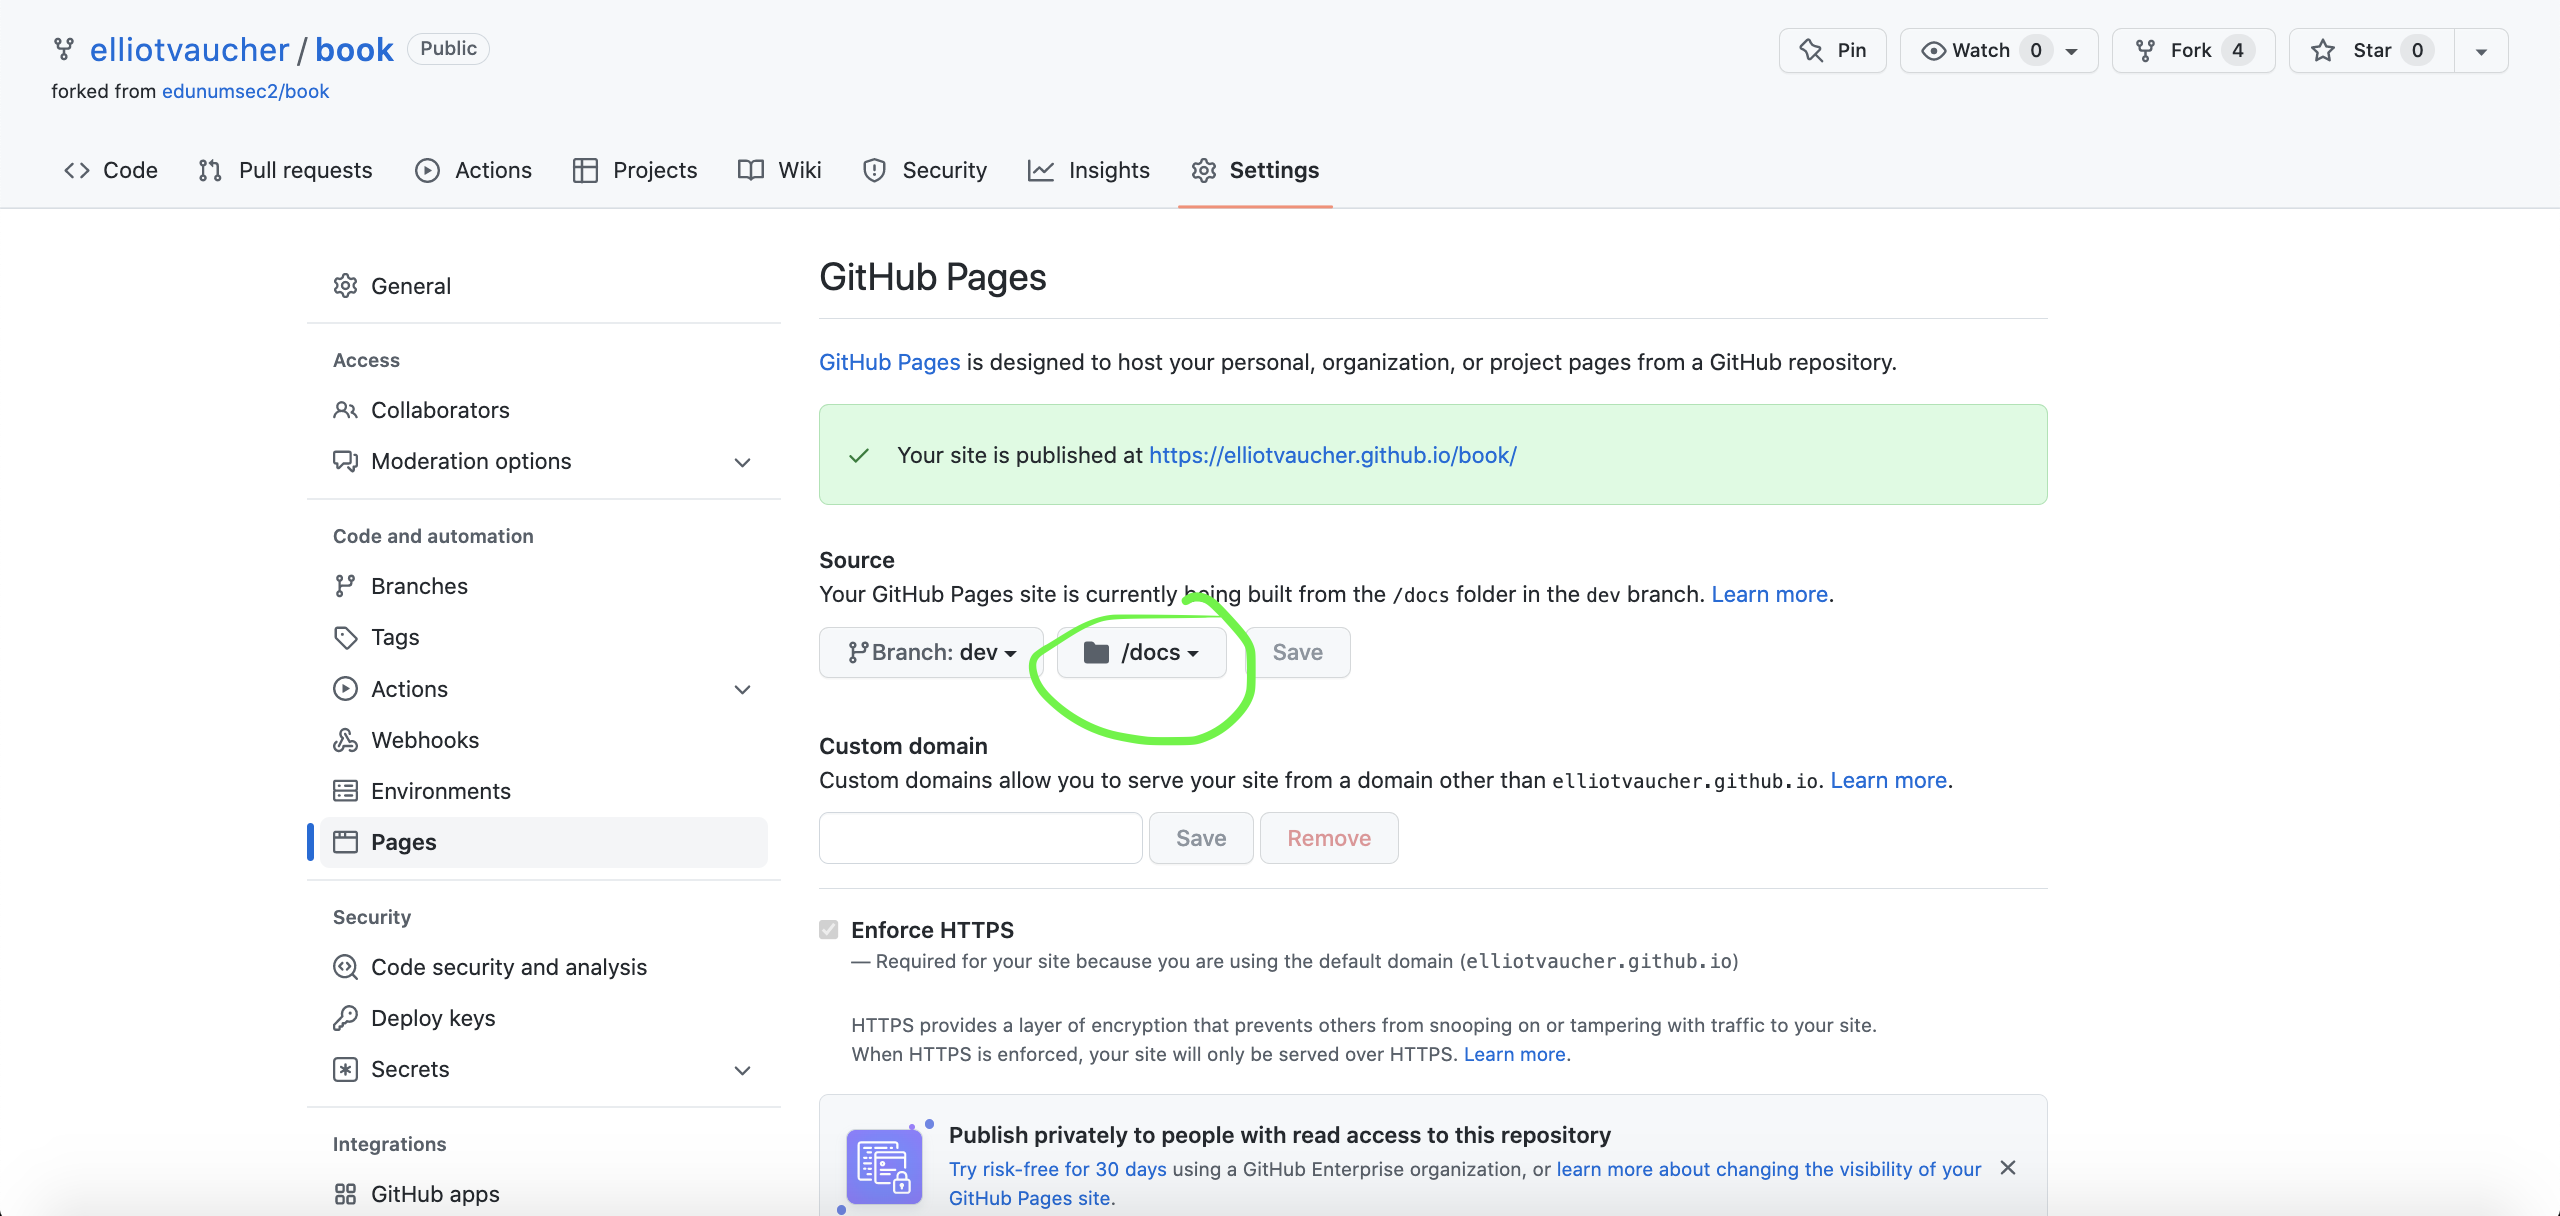Open Learn more link under Source

click(1769, 594)
